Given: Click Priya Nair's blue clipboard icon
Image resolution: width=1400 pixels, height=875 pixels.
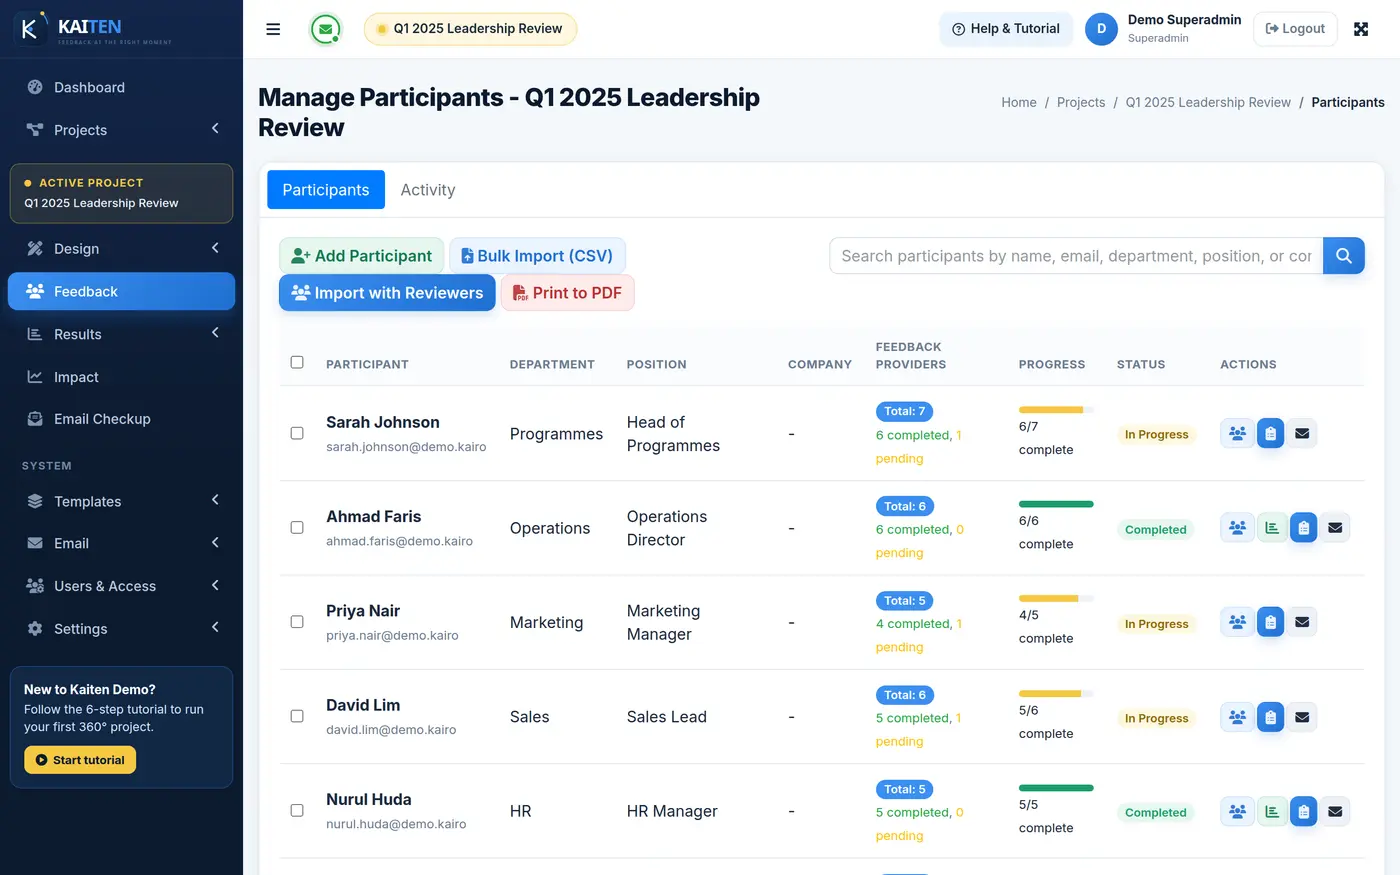Looking at the screenshot, I should [x=1270, y=622].
